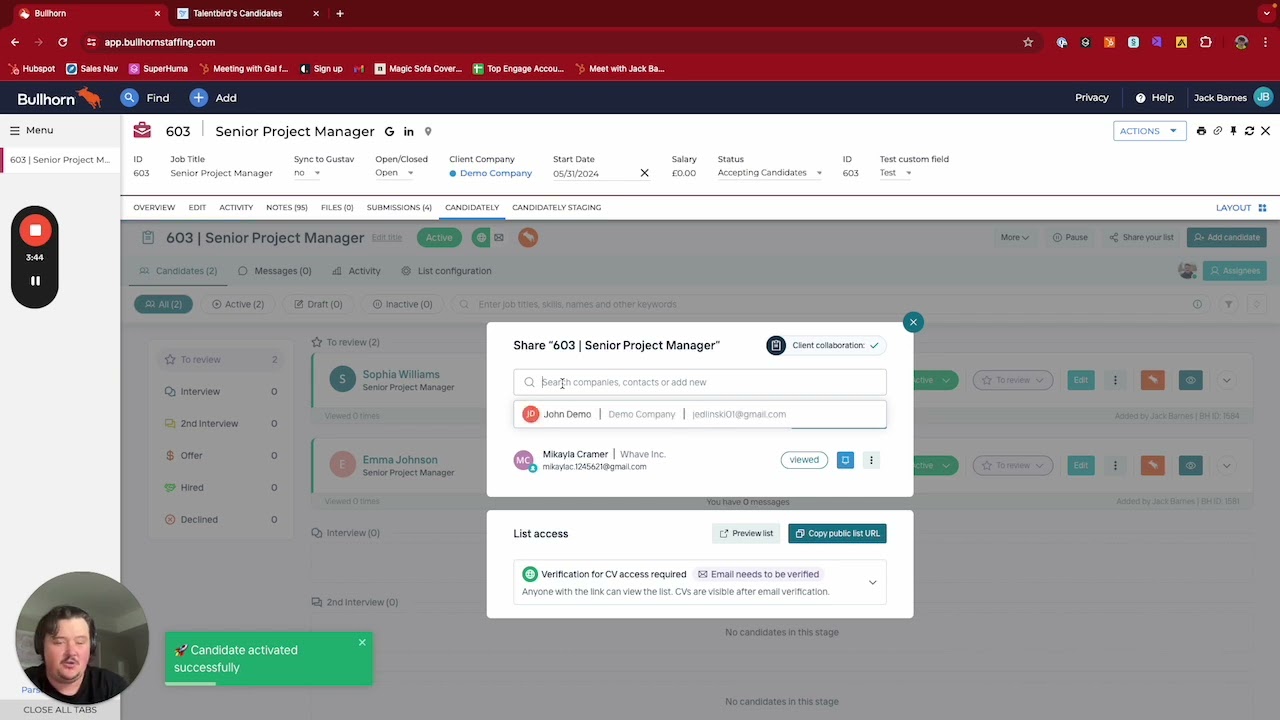Click the LinkedIn icon beside the job title
The width and height of the screenshot is (1280, 720).
pos(408,131)
